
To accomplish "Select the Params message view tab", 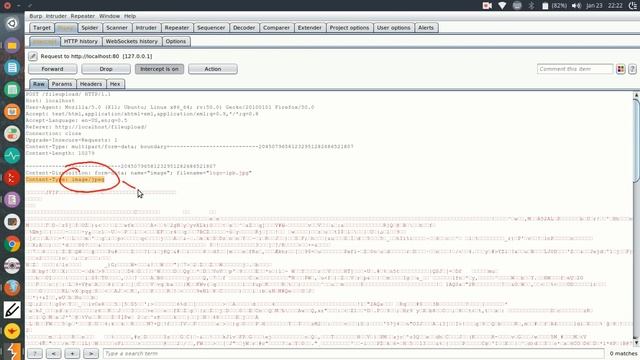I will pos(62,84).
